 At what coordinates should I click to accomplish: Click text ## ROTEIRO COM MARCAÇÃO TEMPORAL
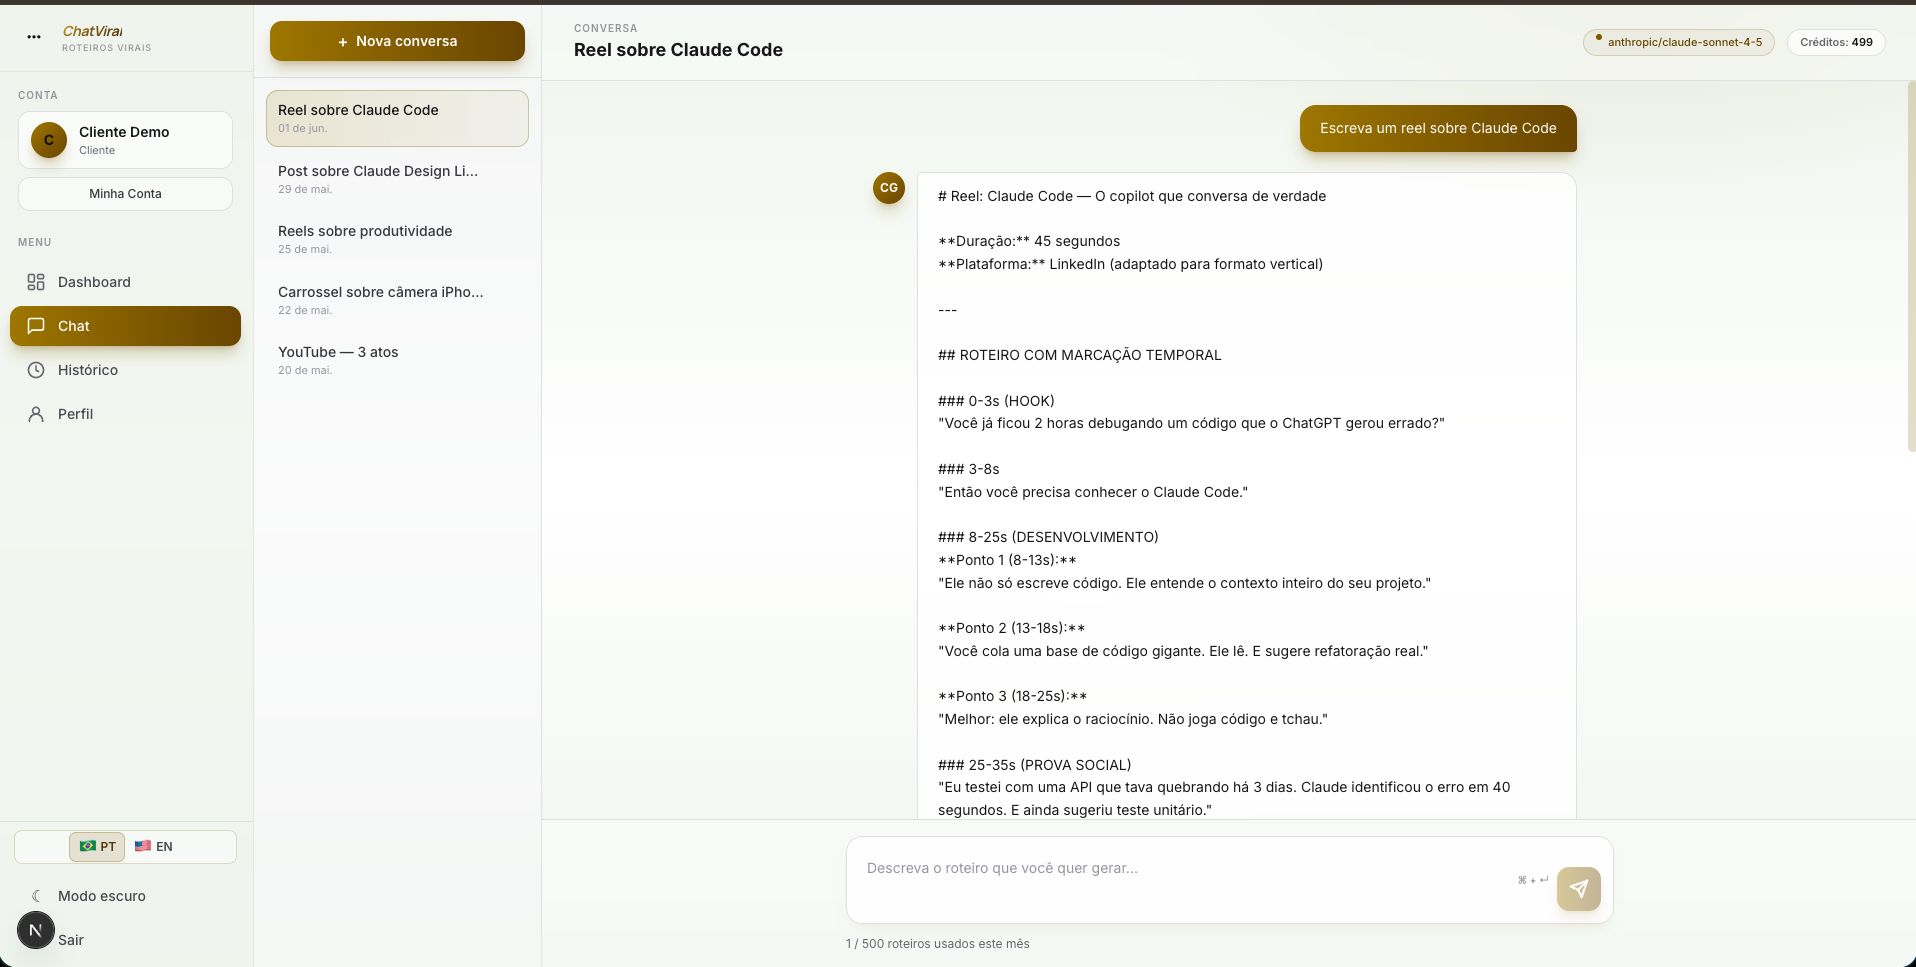[x=1080, y=355]
